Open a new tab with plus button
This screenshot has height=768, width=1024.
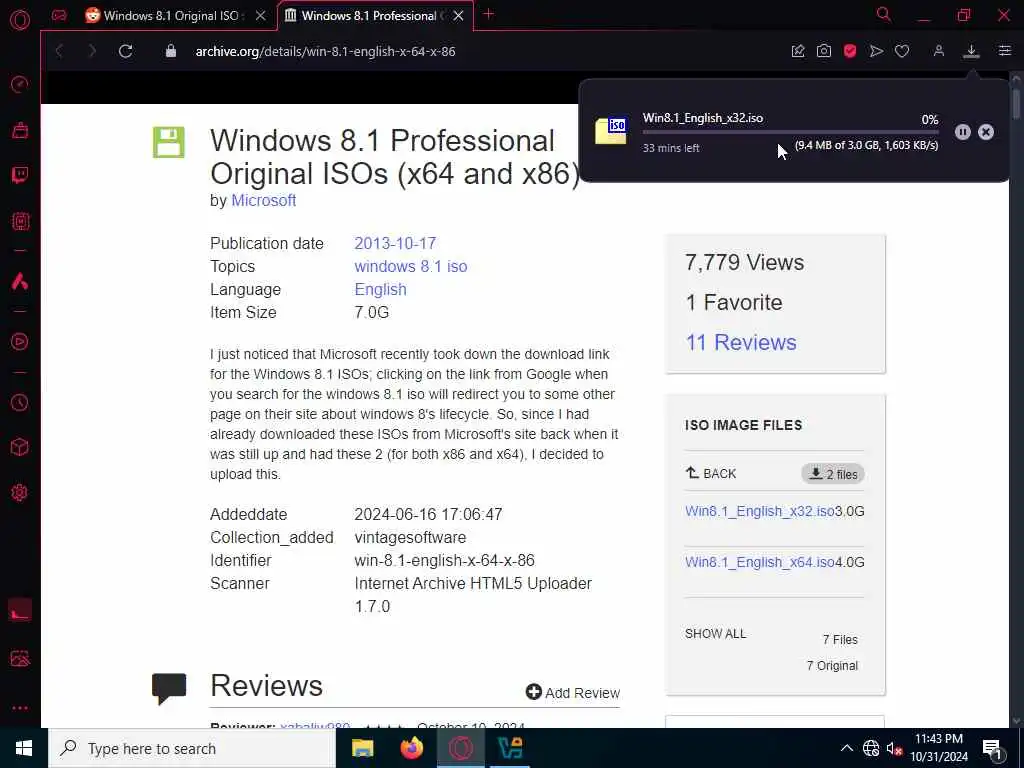(488, 14)
